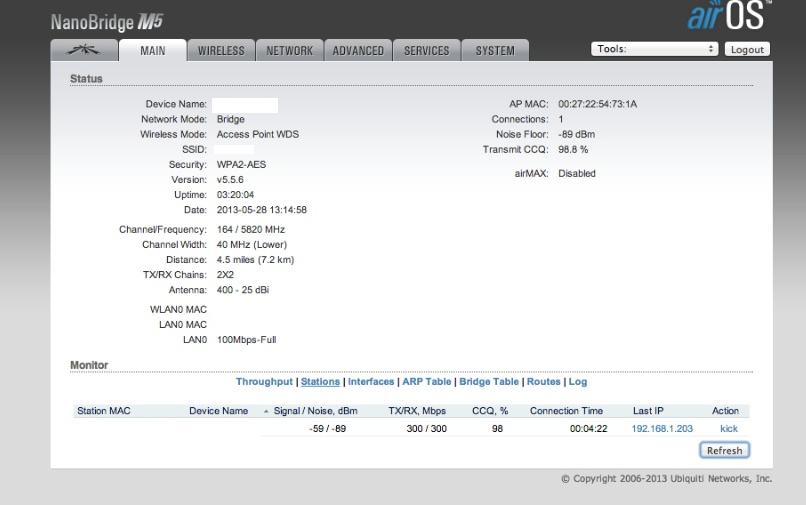The image size is (806, 505).
Task: Expand the Tools dropdown
Action: click(655, 49)
